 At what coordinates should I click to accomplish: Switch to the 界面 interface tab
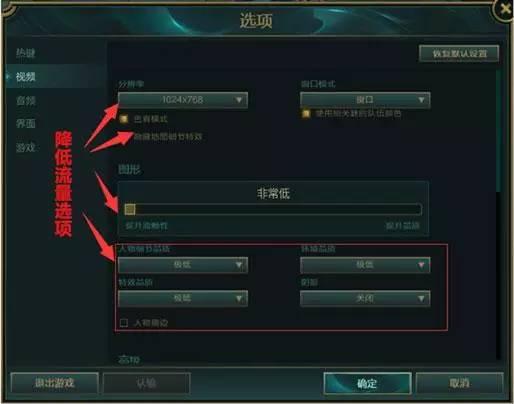pos(26,124)
